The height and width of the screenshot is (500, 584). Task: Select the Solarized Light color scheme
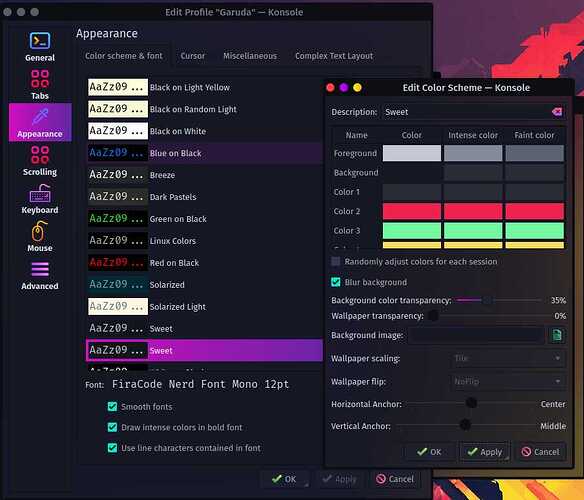(x=205, y=307)
